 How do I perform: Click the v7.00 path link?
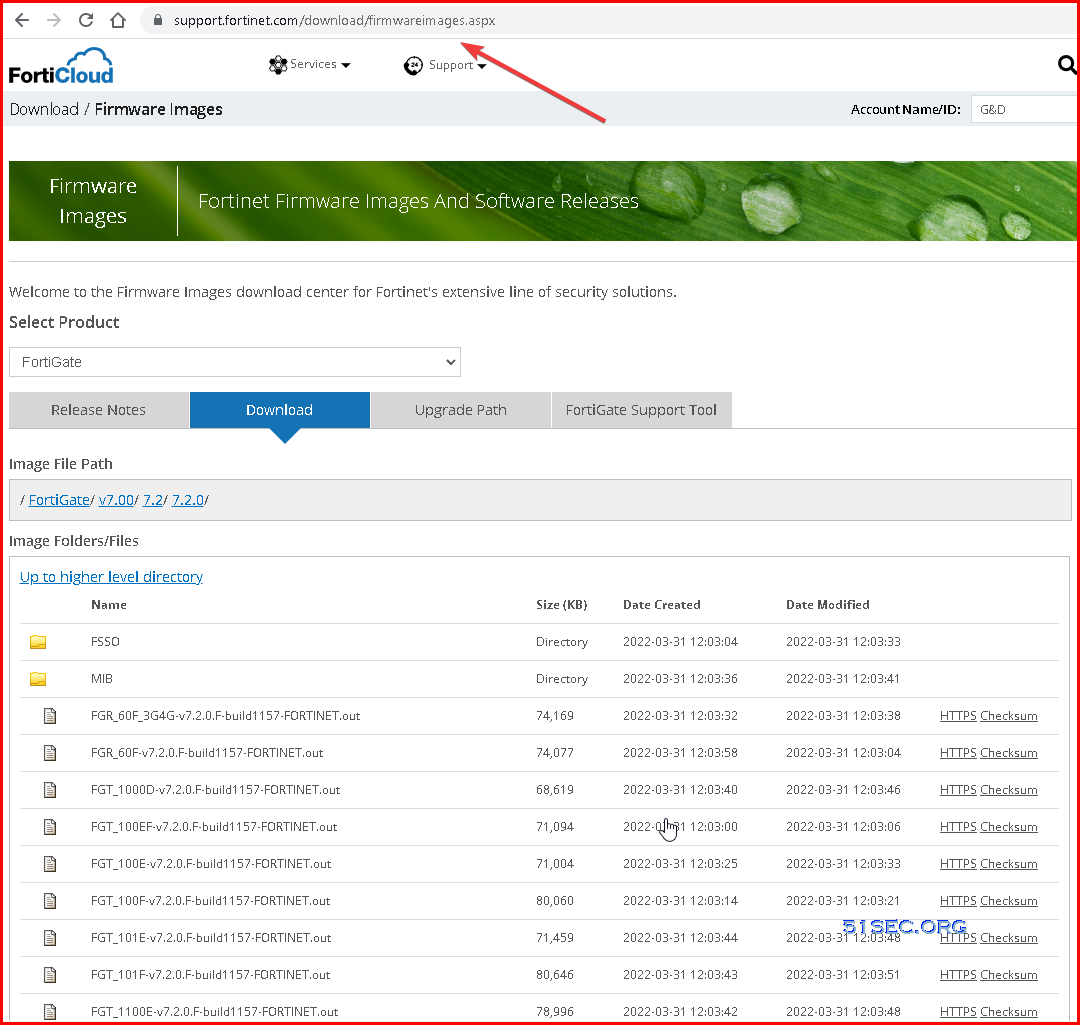tap(116, 500)
